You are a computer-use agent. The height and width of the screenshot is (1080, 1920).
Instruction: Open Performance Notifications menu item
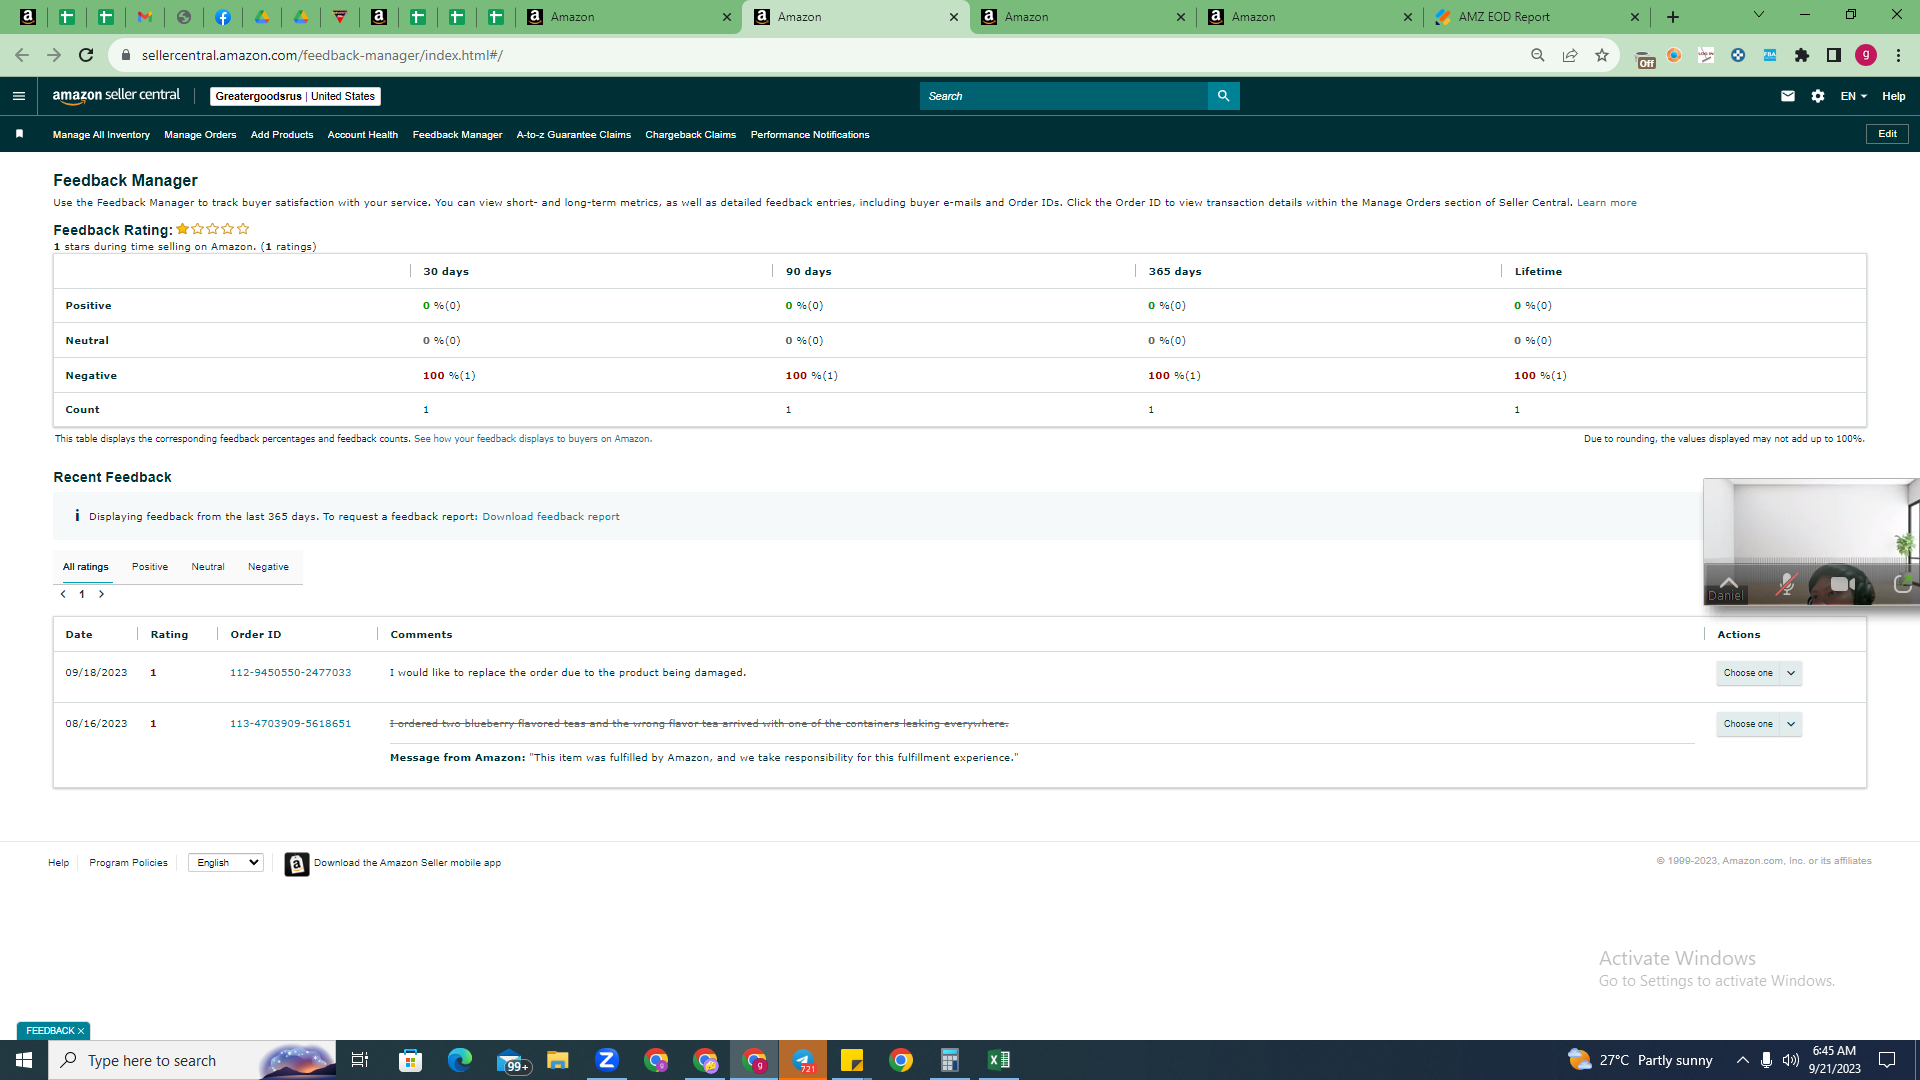click(x=810, y=135)
